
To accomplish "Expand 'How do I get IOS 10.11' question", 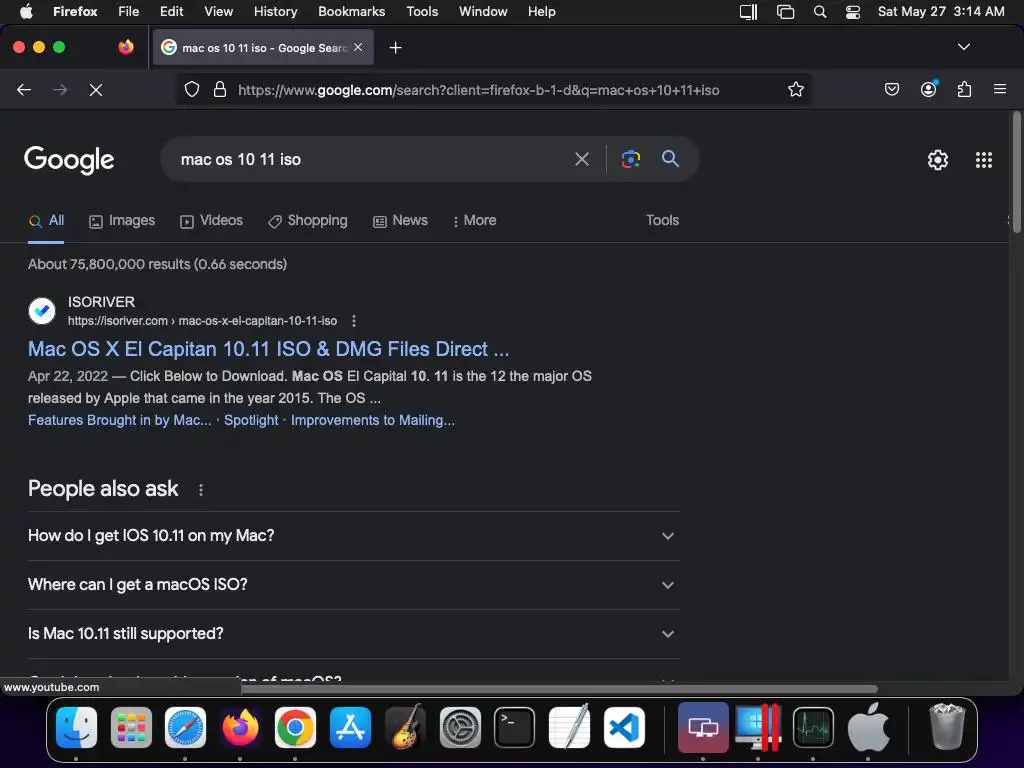I will [354, 536].
